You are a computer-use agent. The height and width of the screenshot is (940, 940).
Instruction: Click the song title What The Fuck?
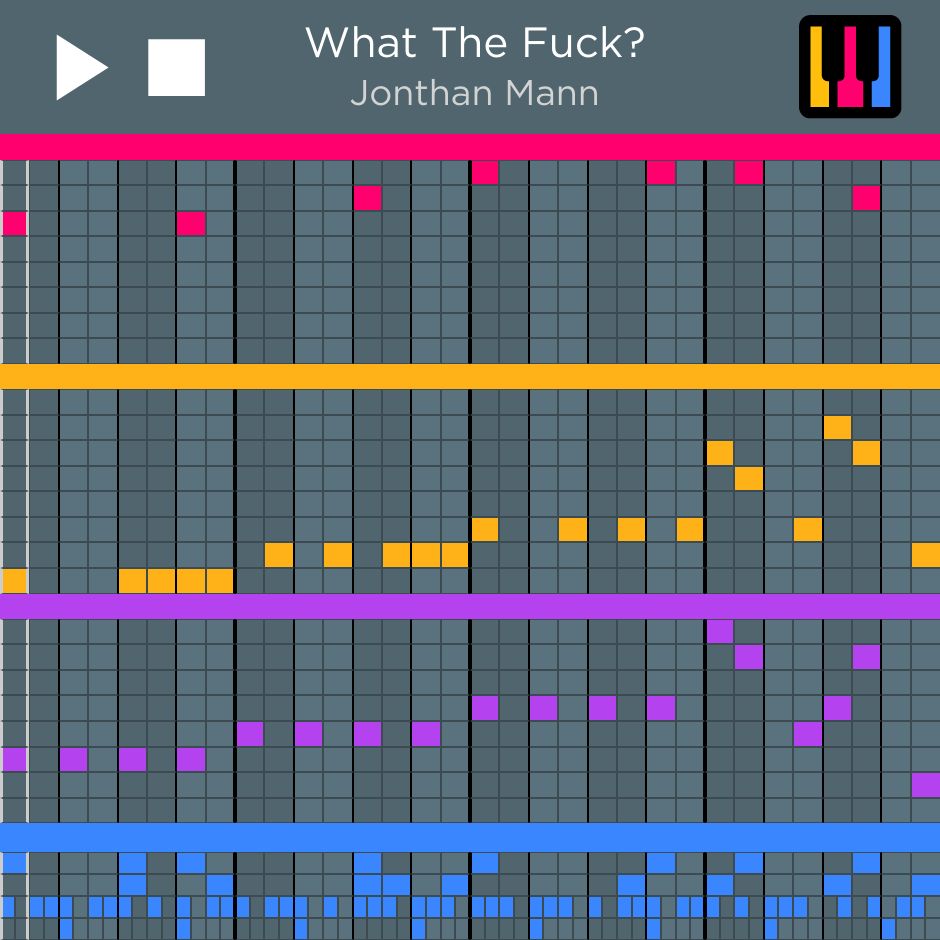coord(475,43)
